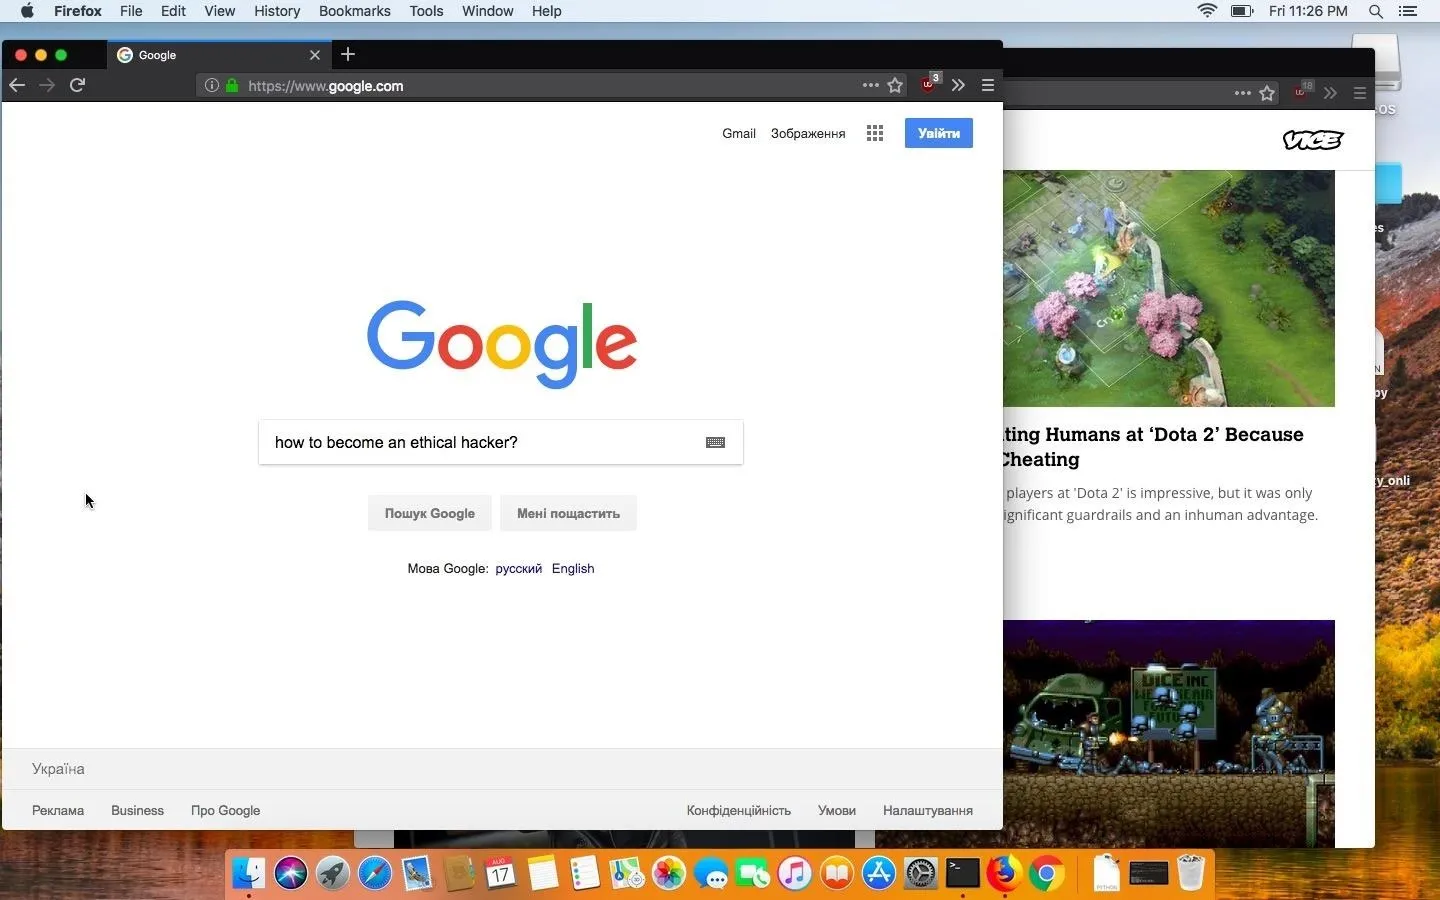Image resolution: width=1440 pixels, height=900 pixels.
Task: Open Google Chrome from the Dock
Action: click(x=1047, y=874)
